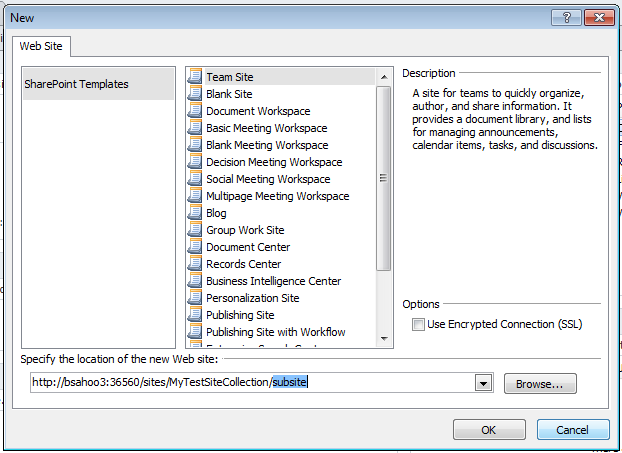Select Publishing Site with Workflow label
Screen dimensions: 622x453
point(276,332)
